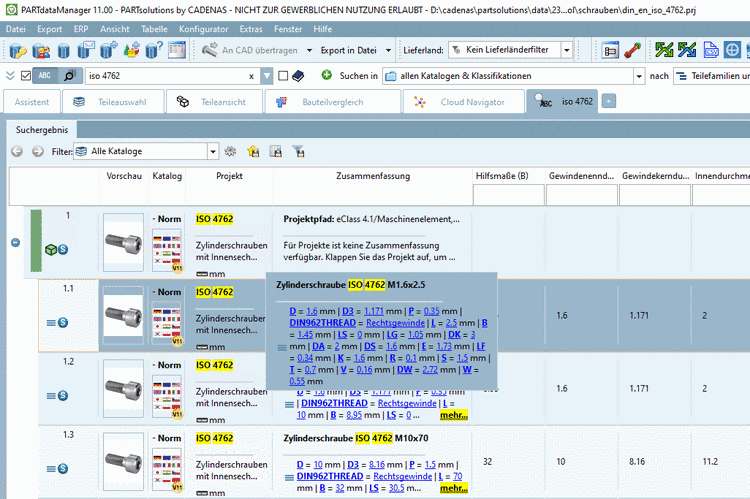This screenshot has height=499, width=750.
Task: Click the back arrow in Suchergebnis panel
Action: [x=17, y=151]
